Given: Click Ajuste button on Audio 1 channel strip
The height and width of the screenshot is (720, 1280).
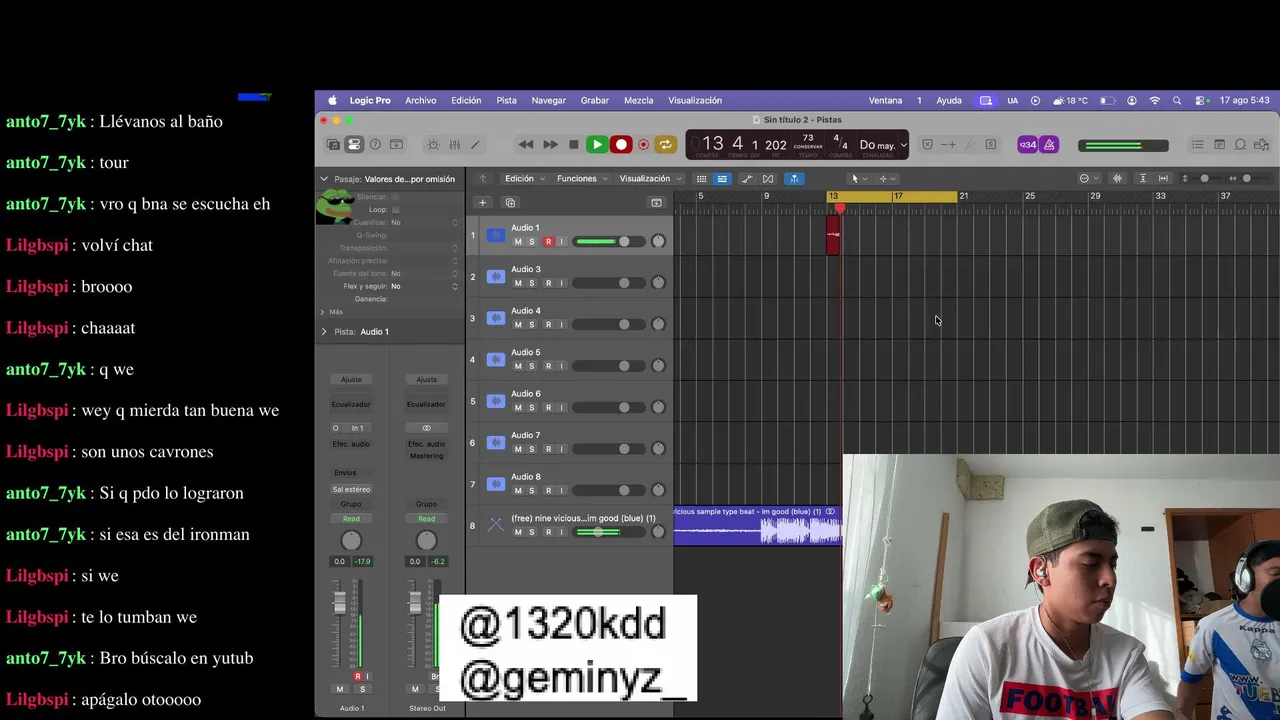Looking at the screenshot, I should point(351,379).
